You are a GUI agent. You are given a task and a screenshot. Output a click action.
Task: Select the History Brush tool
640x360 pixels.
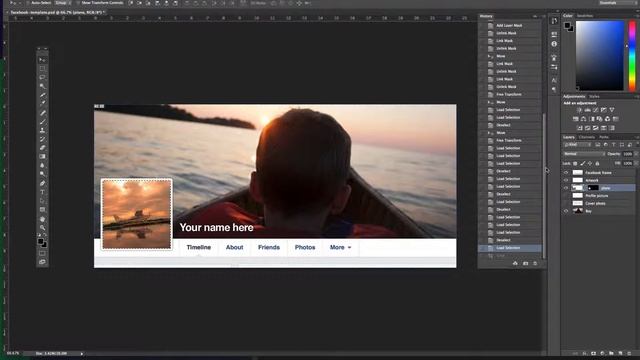tap(42, 139)
